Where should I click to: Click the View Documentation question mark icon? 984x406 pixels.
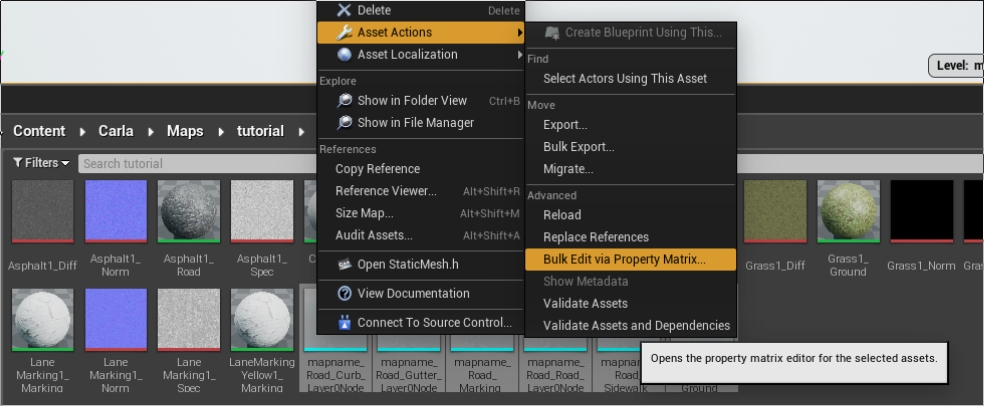pos(344,293)
